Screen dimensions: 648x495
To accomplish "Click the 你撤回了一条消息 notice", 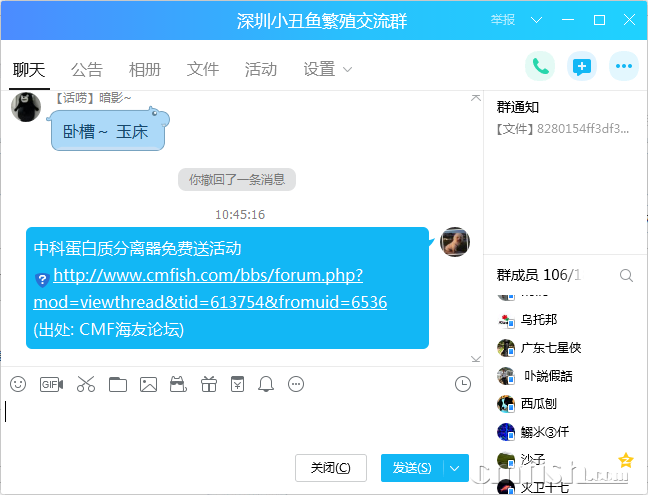I will [237, 179].
